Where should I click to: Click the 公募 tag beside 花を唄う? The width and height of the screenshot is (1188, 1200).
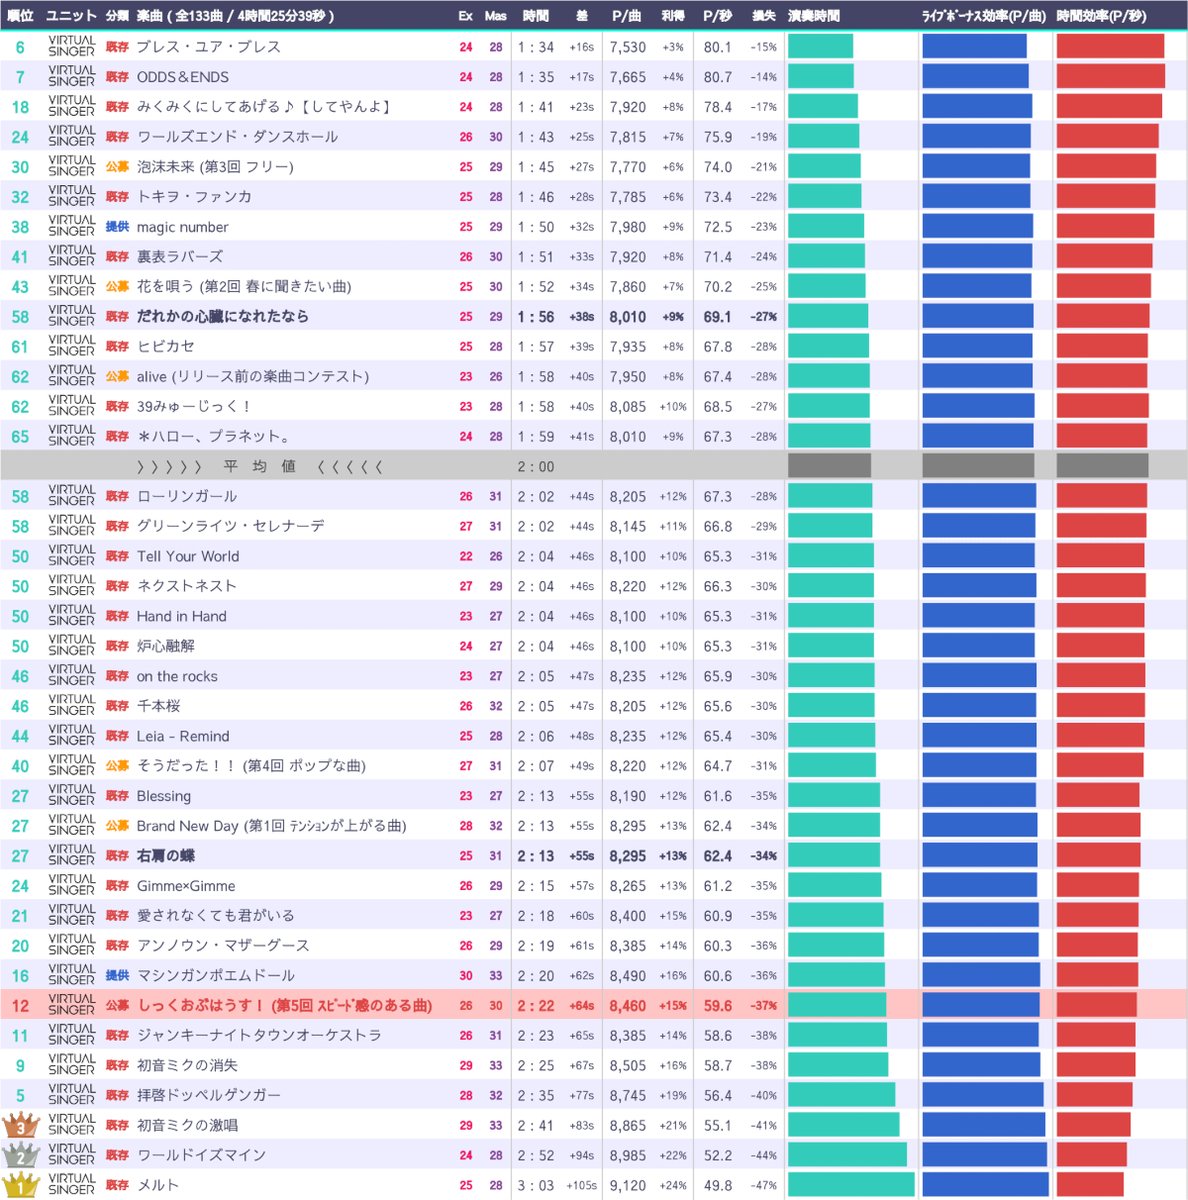118,287
